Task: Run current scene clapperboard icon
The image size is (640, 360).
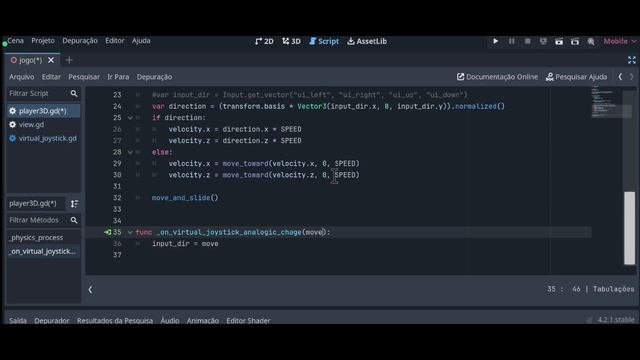Action: pos(559,41)
